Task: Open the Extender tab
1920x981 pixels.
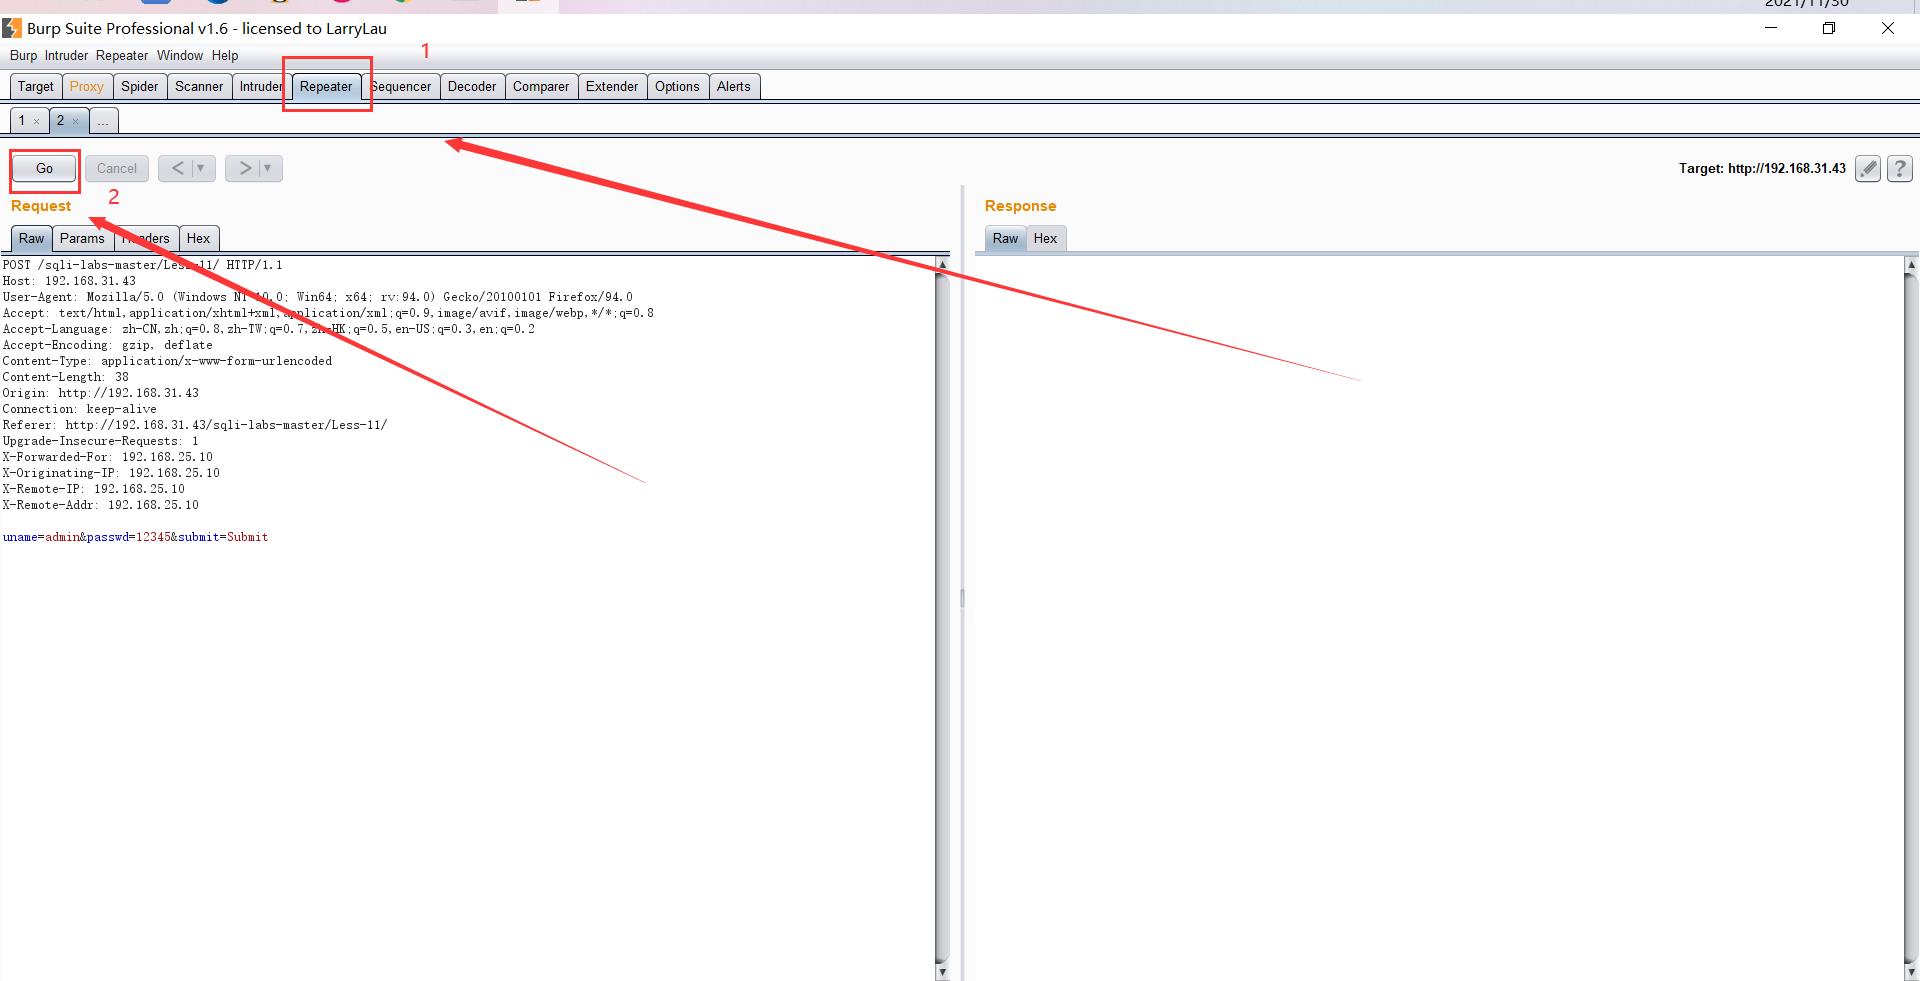Action: click(x=612, y=86)
